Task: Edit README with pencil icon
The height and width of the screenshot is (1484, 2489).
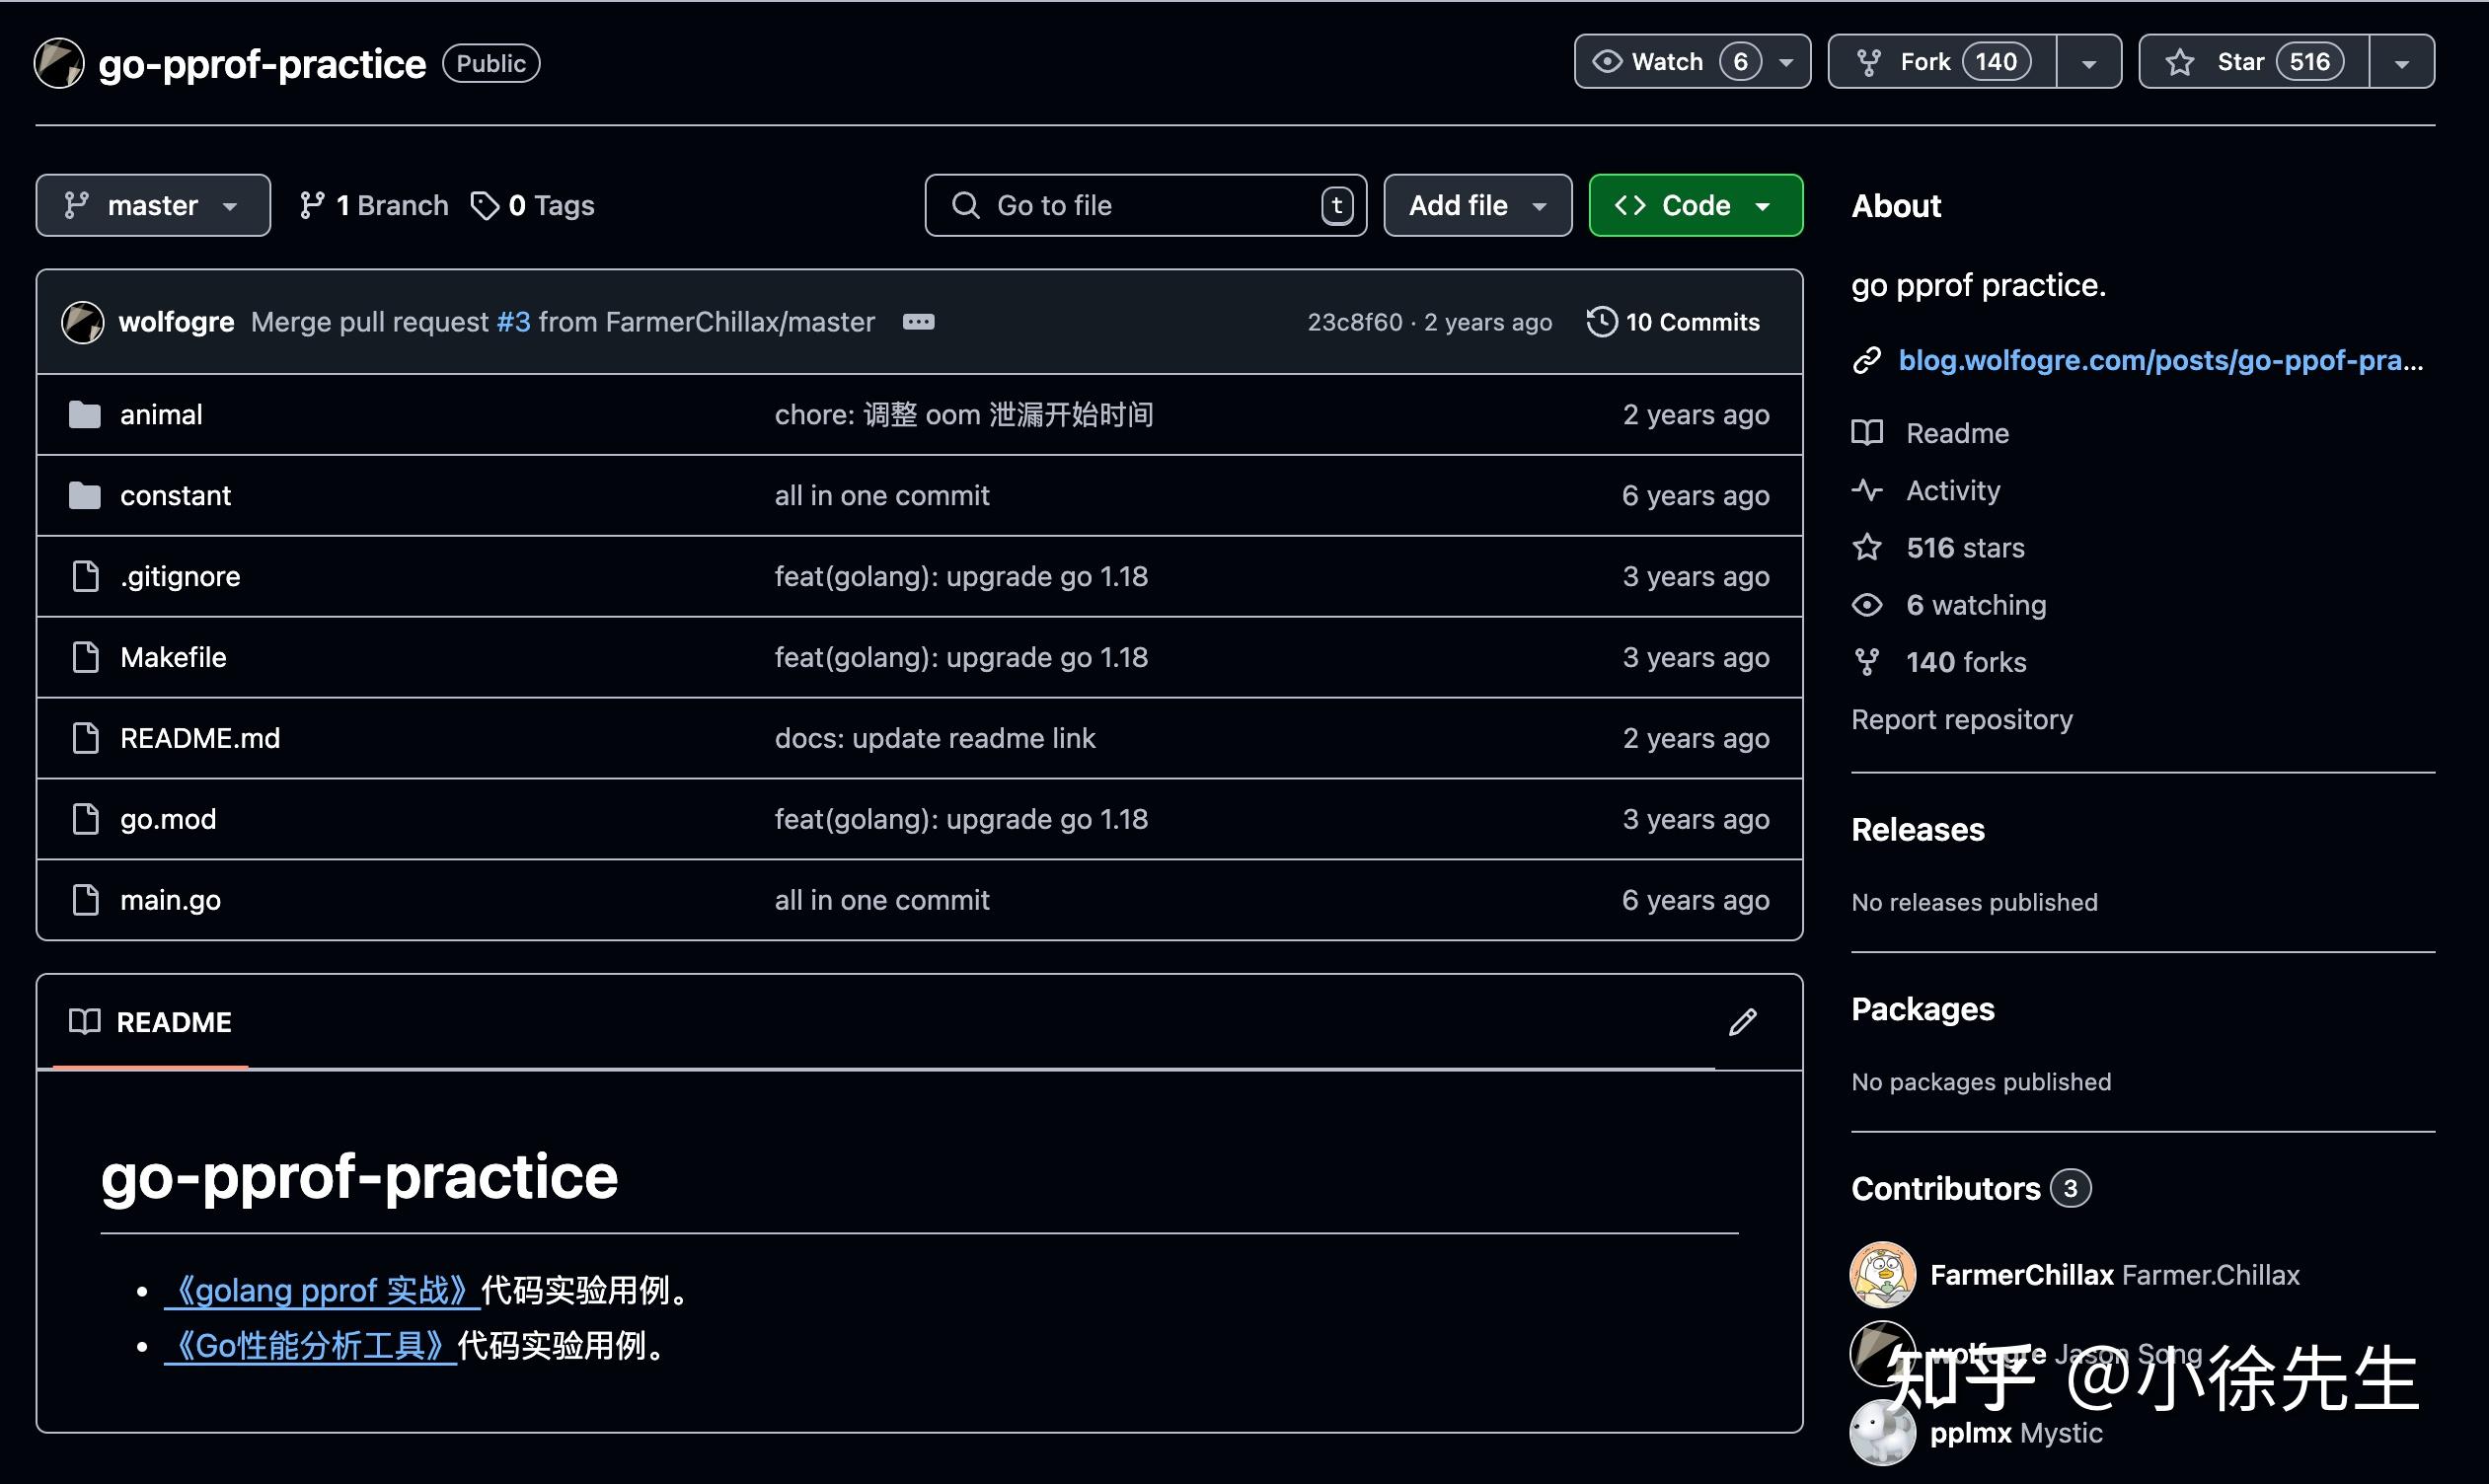Action: pyautogui.click(x=1743, y=1022)
